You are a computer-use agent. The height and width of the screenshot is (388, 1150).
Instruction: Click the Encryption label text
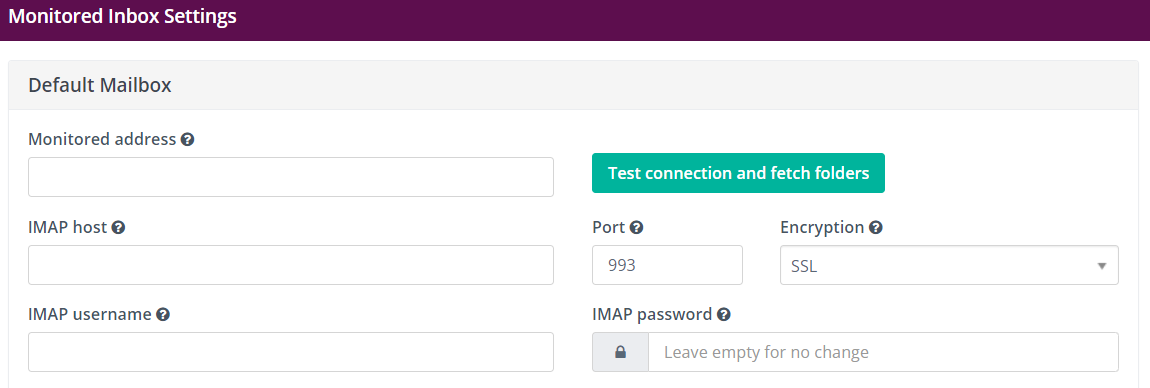[x=822, y=227]
